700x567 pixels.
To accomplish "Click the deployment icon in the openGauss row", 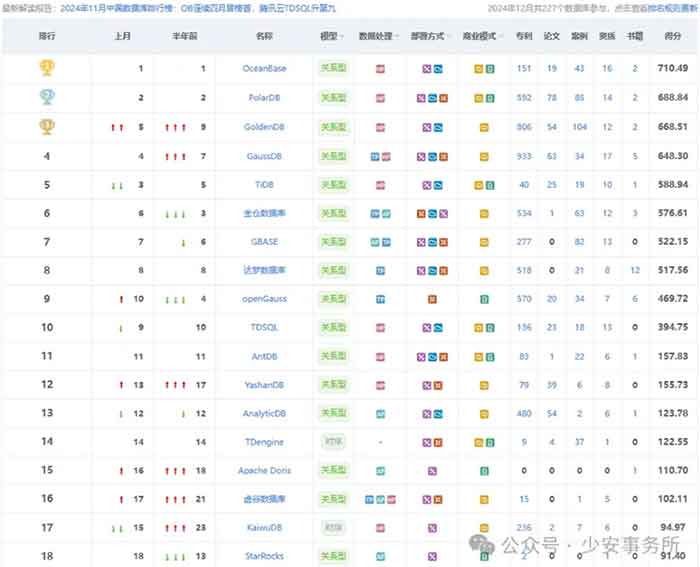I will [x=432, y=299].
